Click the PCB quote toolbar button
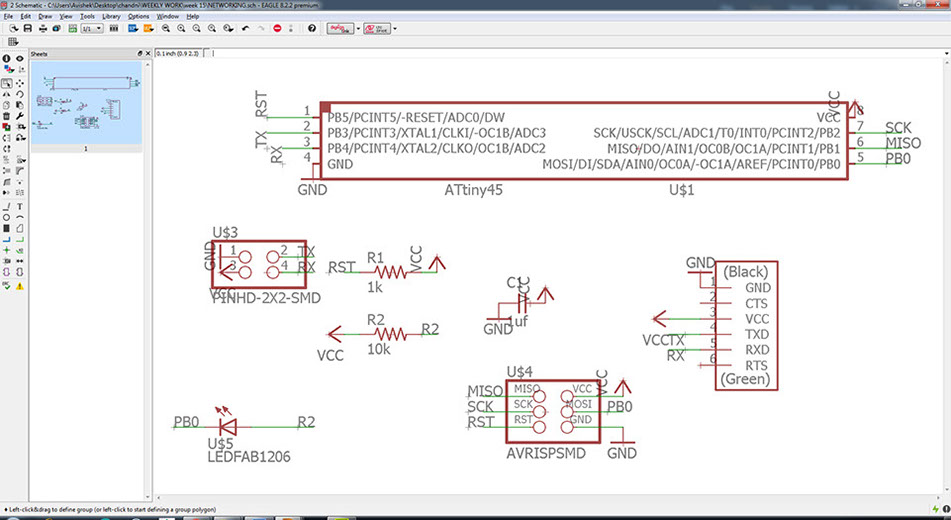This screenshot has height=520, width=951. (377, 29)
